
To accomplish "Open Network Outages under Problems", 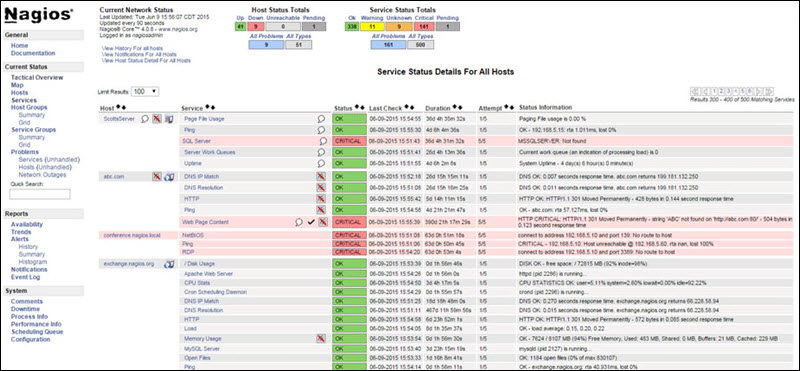I will 42,175.
